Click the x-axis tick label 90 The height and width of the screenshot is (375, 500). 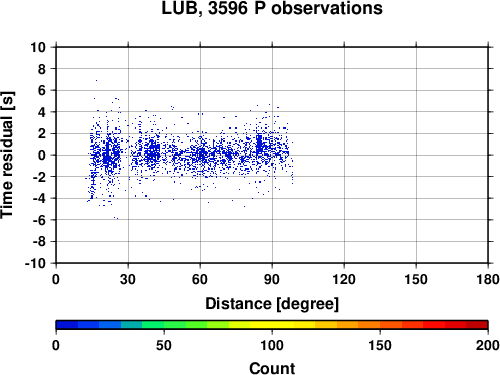click(272, 279)
